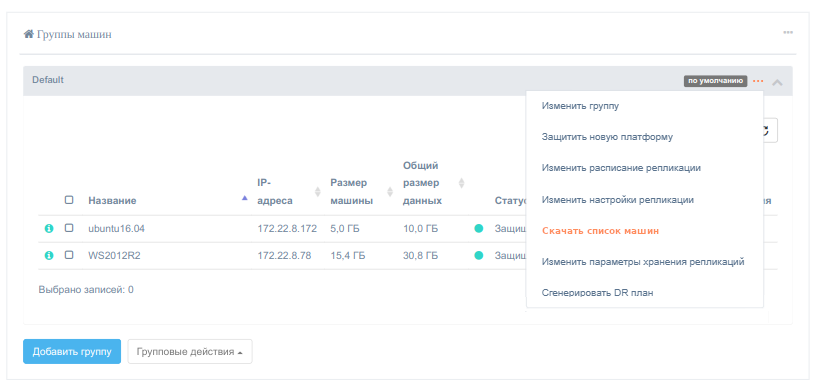Sort by the Название column arrow
This screenshot has height=390, width=816.
pyautogui.click(x=245, y=198)
